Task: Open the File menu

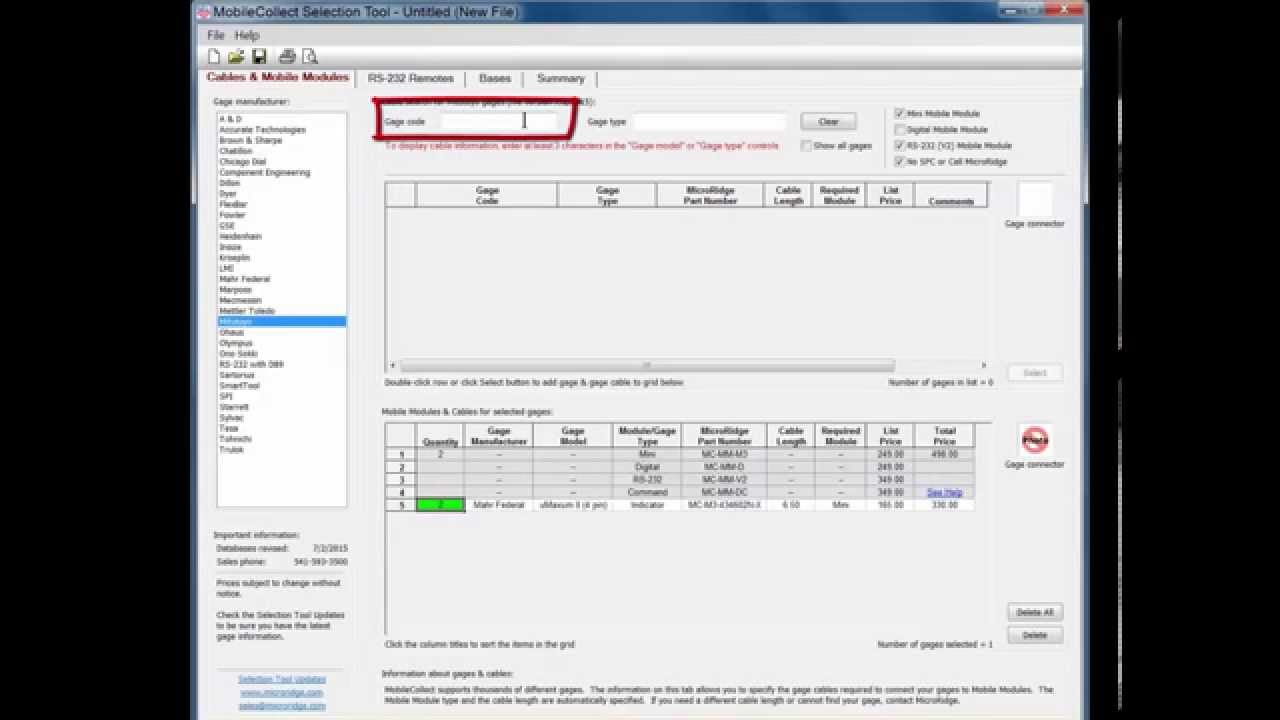Action: coord(215,35)
